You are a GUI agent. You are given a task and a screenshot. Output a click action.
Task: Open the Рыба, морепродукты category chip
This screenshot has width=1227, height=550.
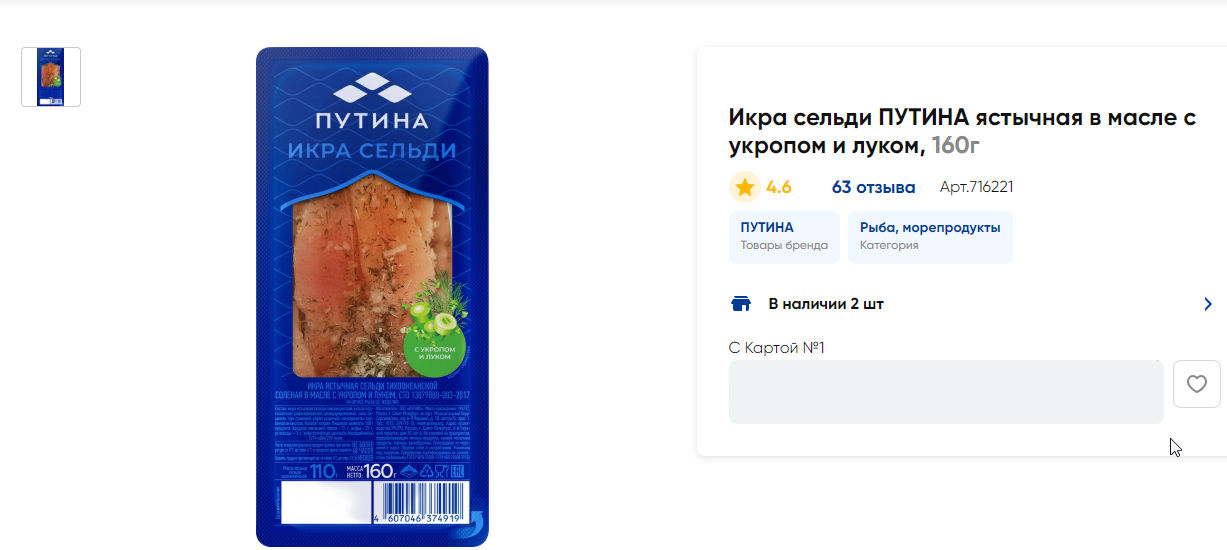[930, 237]
